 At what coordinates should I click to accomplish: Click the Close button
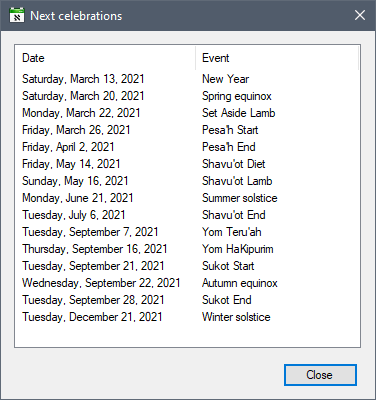pos(320,375)
